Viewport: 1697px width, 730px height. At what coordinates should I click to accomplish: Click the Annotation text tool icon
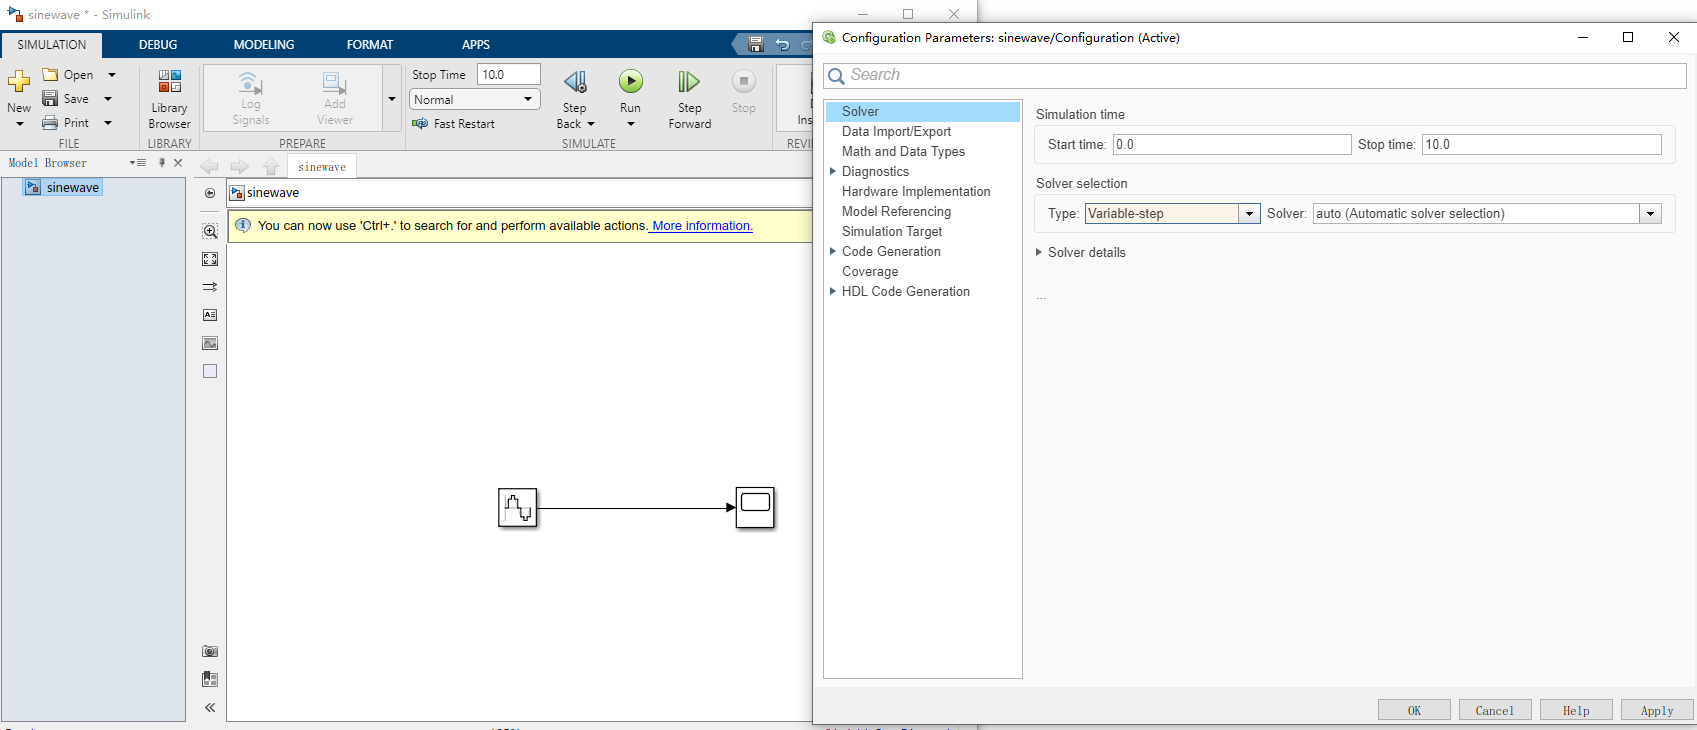(210, 315)
